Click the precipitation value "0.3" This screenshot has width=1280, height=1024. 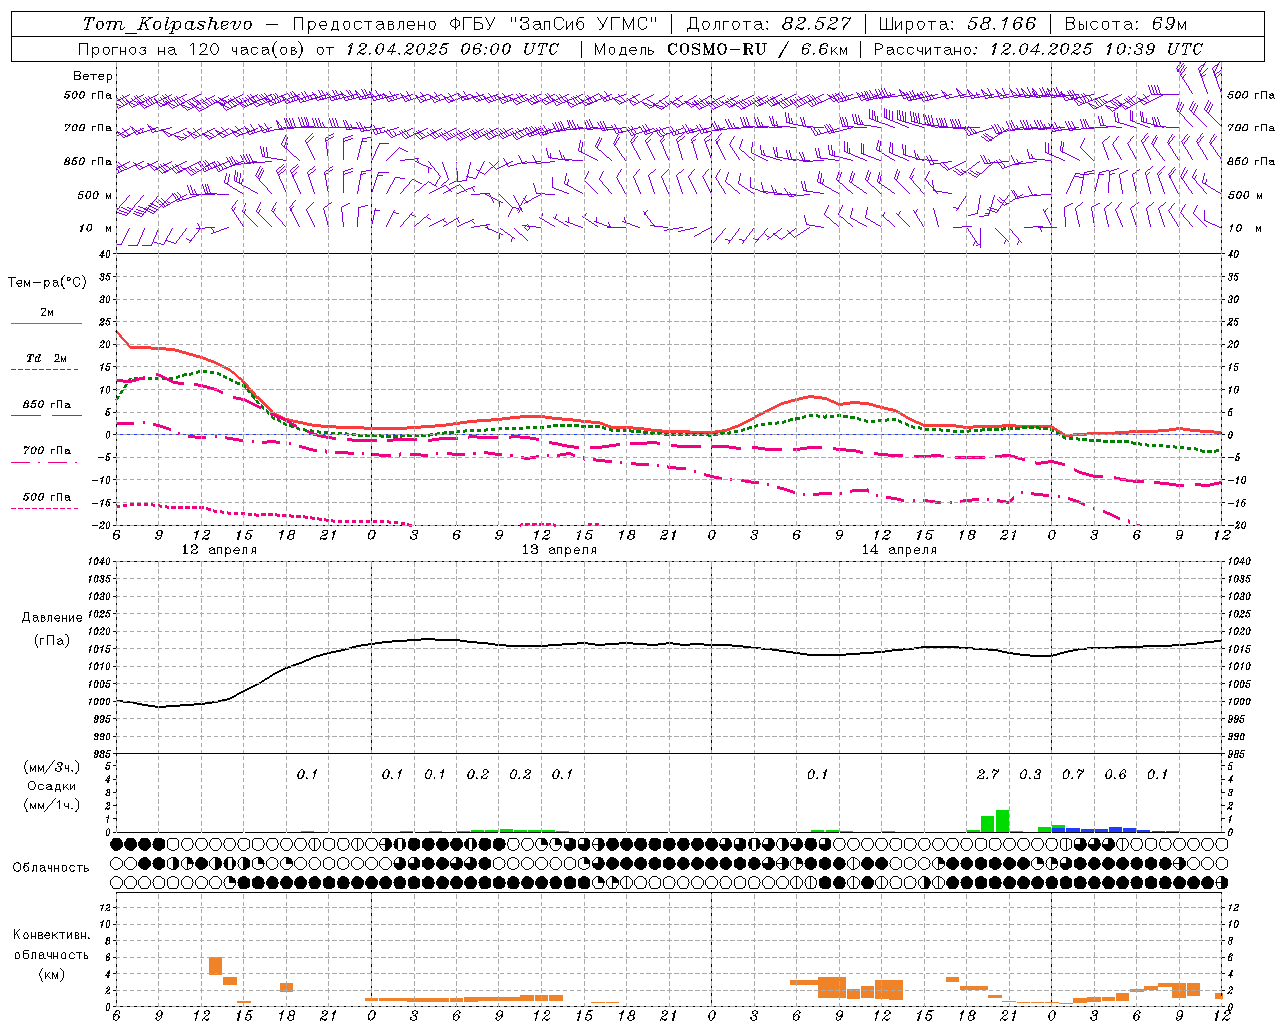tap(1030, 775)
